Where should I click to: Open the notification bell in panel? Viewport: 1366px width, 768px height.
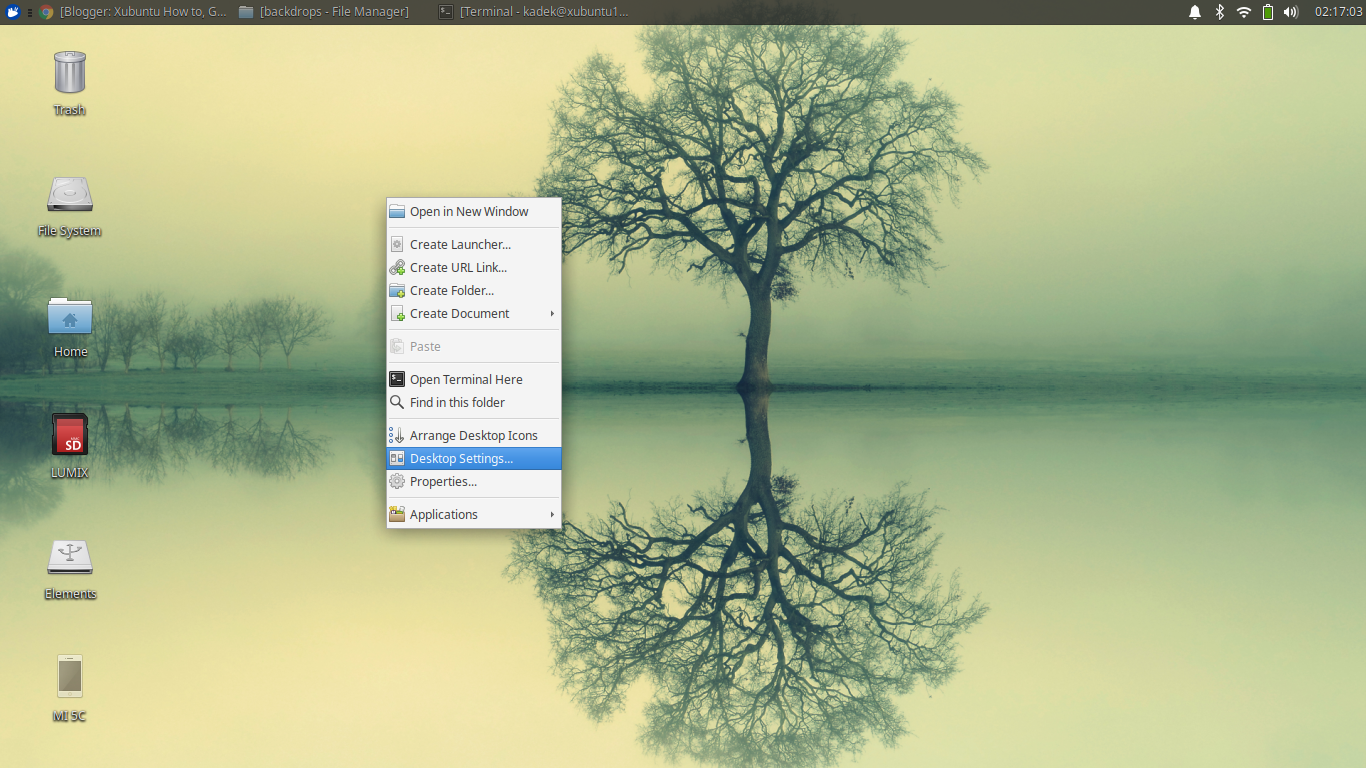[x=1194, y=12]
